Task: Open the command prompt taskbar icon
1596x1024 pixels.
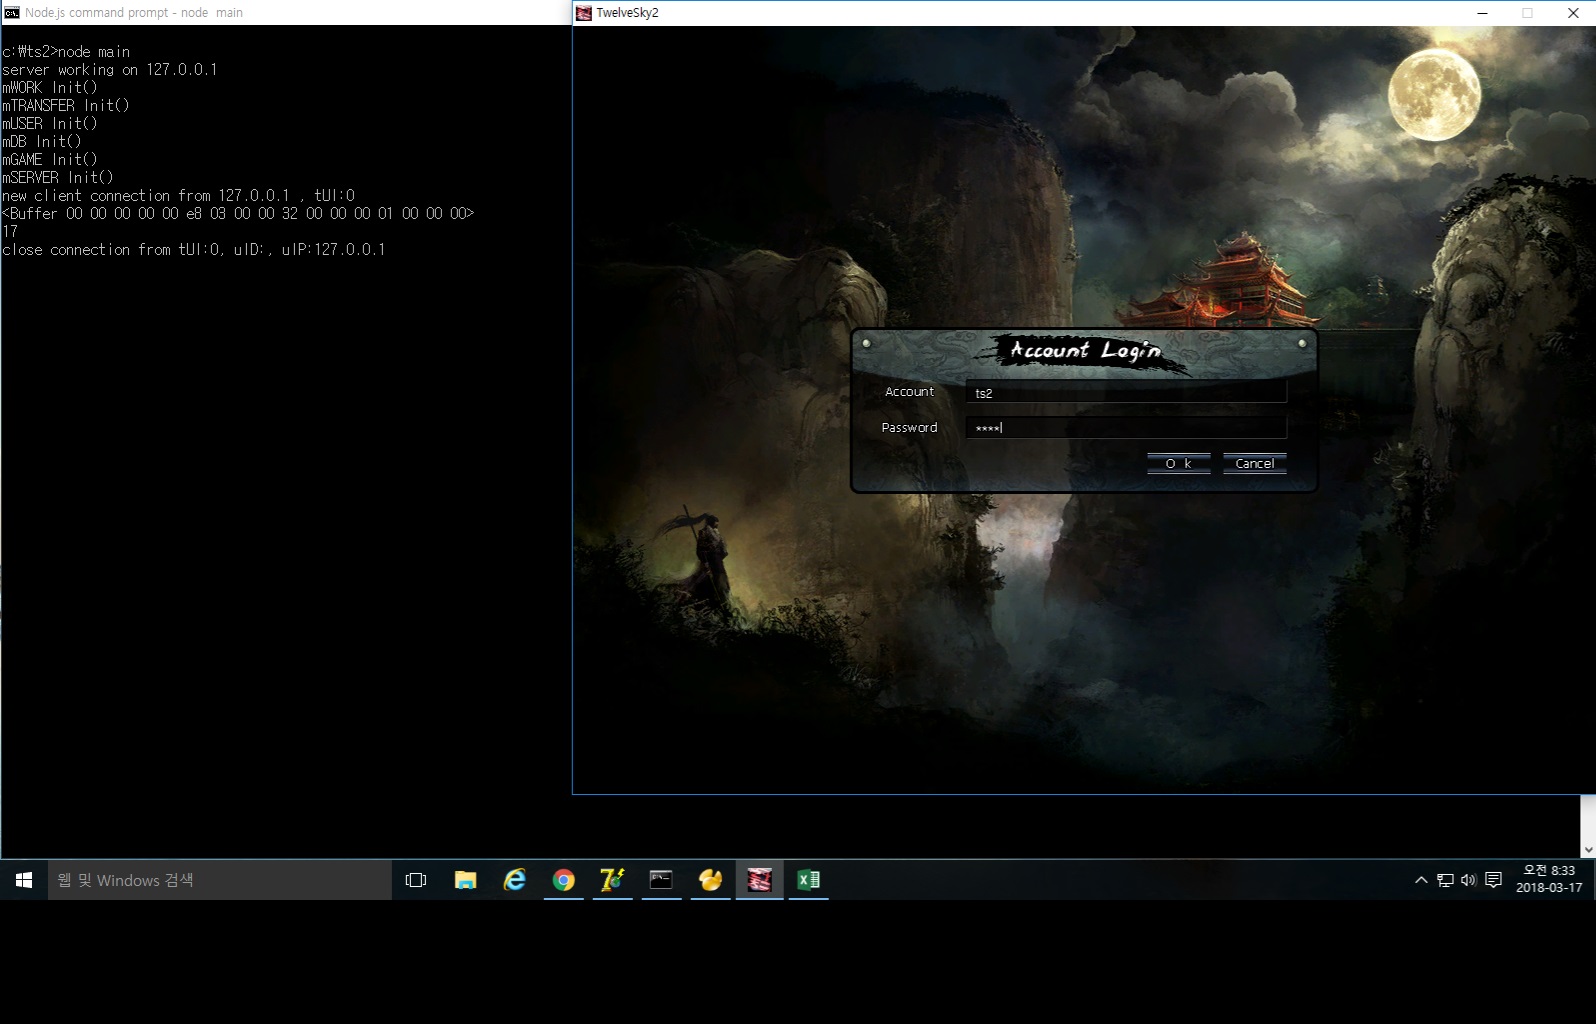Action: [x=661, y=880]
